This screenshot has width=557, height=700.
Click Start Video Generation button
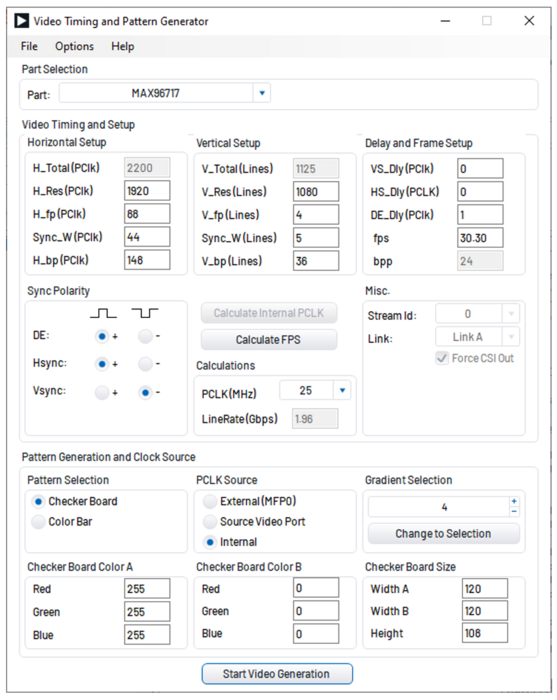point(277,674)
